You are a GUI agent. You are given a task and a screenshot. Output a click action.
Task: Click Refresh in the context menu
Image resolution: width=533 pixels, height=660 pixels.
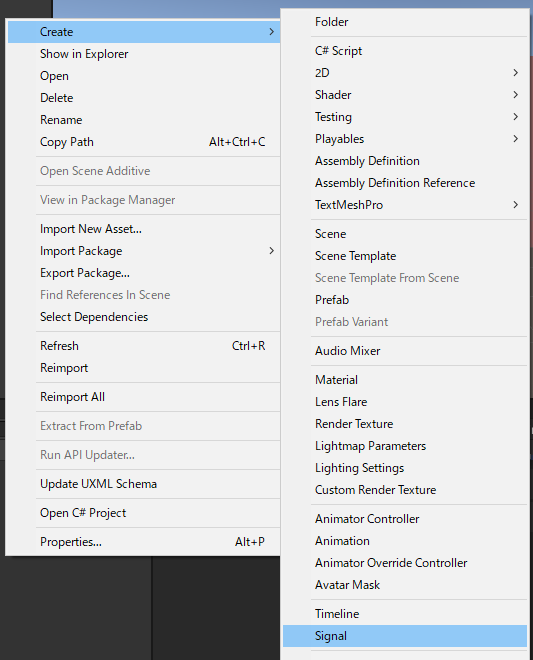point(144,346)
